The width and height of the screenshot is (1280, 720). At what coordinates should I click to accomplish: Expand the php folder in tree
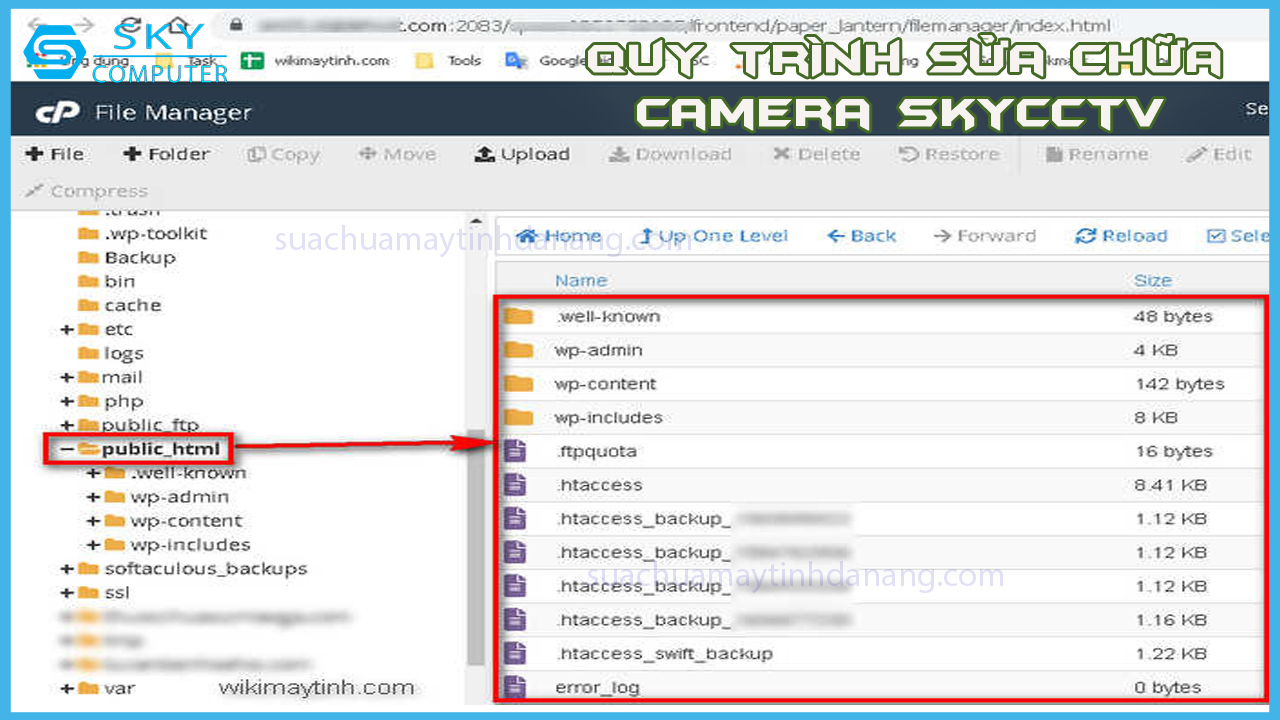pyautogui.click(x=66, y=401)
